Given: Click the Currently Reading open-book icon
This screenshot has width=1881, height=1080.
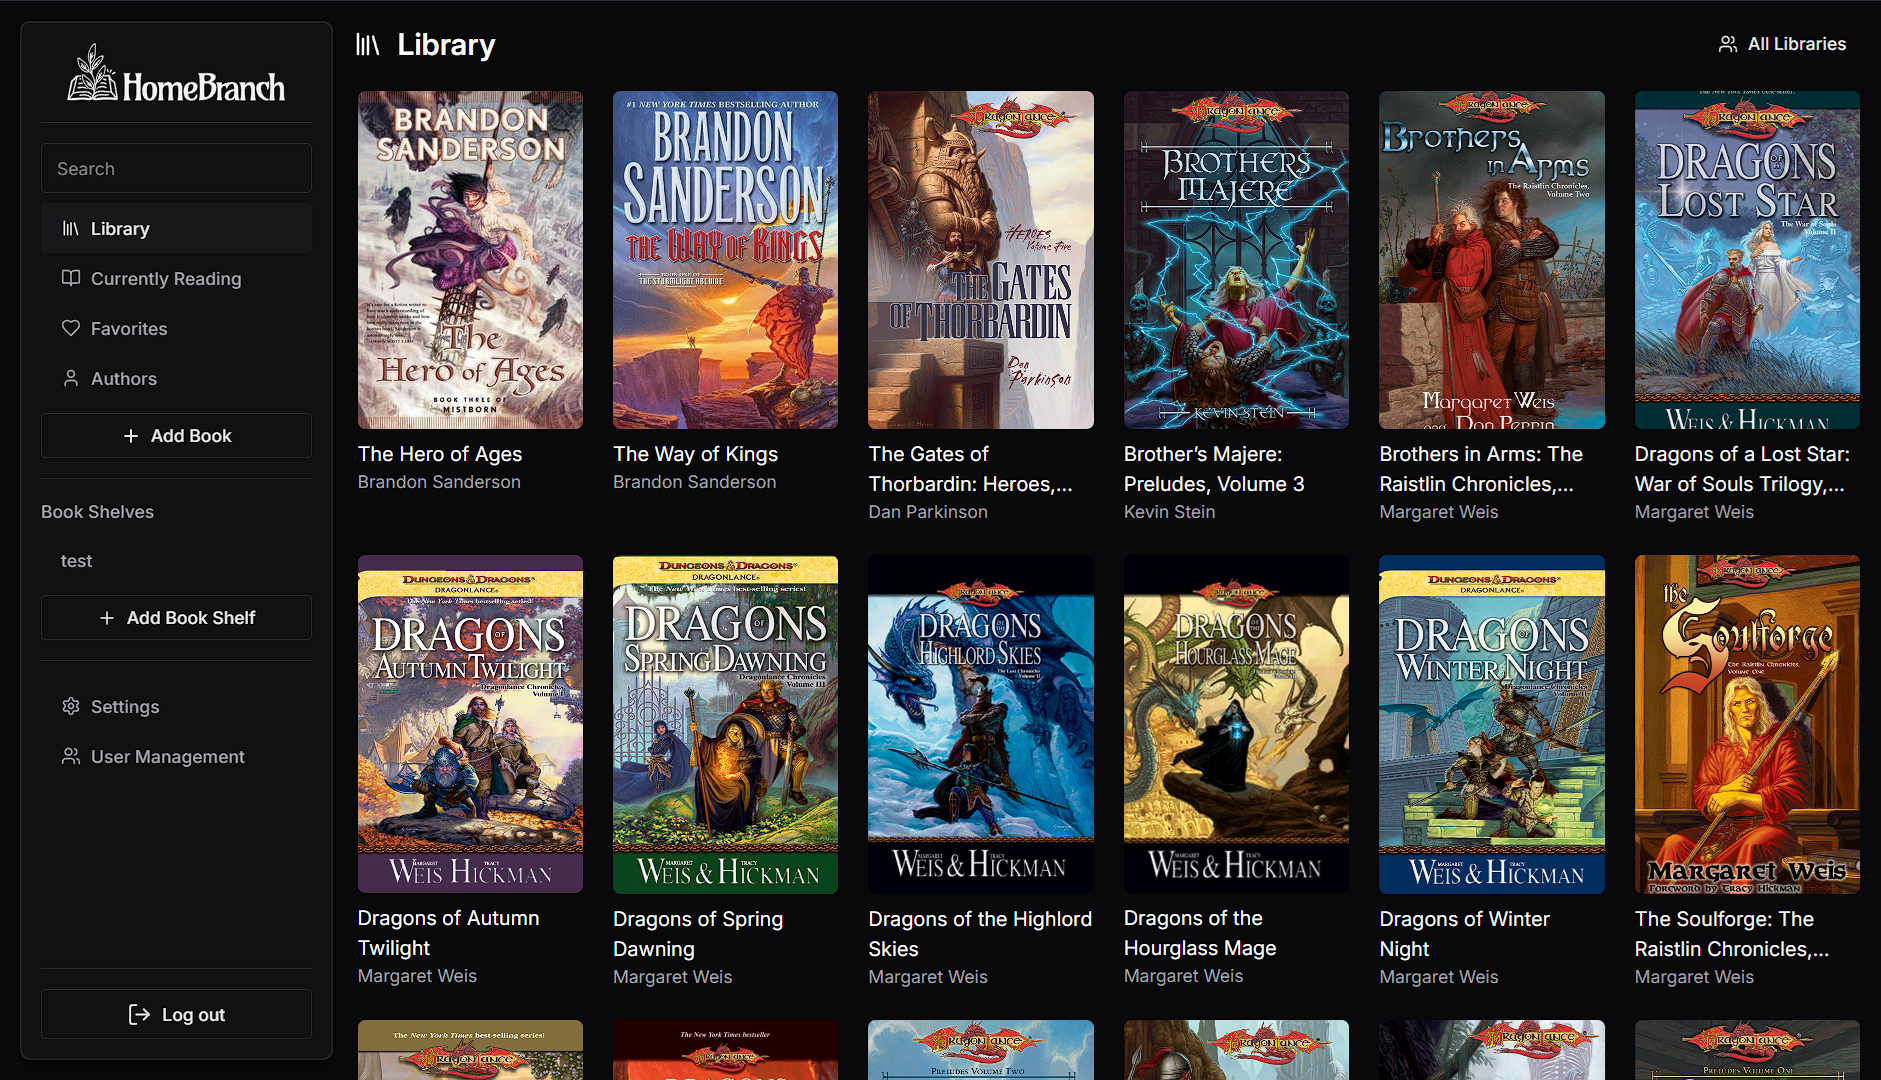Looking at the screenshot, I should coord(70,278).
